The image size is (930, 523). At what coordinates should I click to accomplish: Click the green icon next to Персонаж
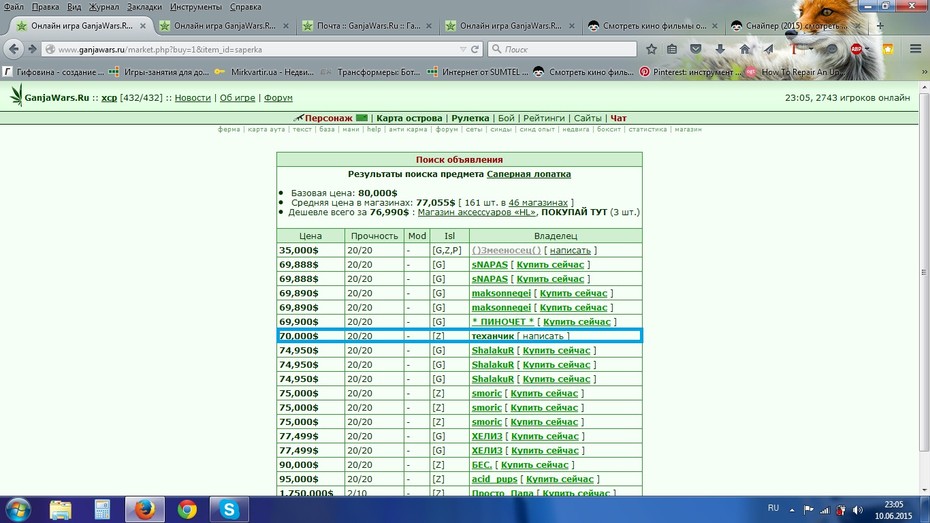point(362,117)
